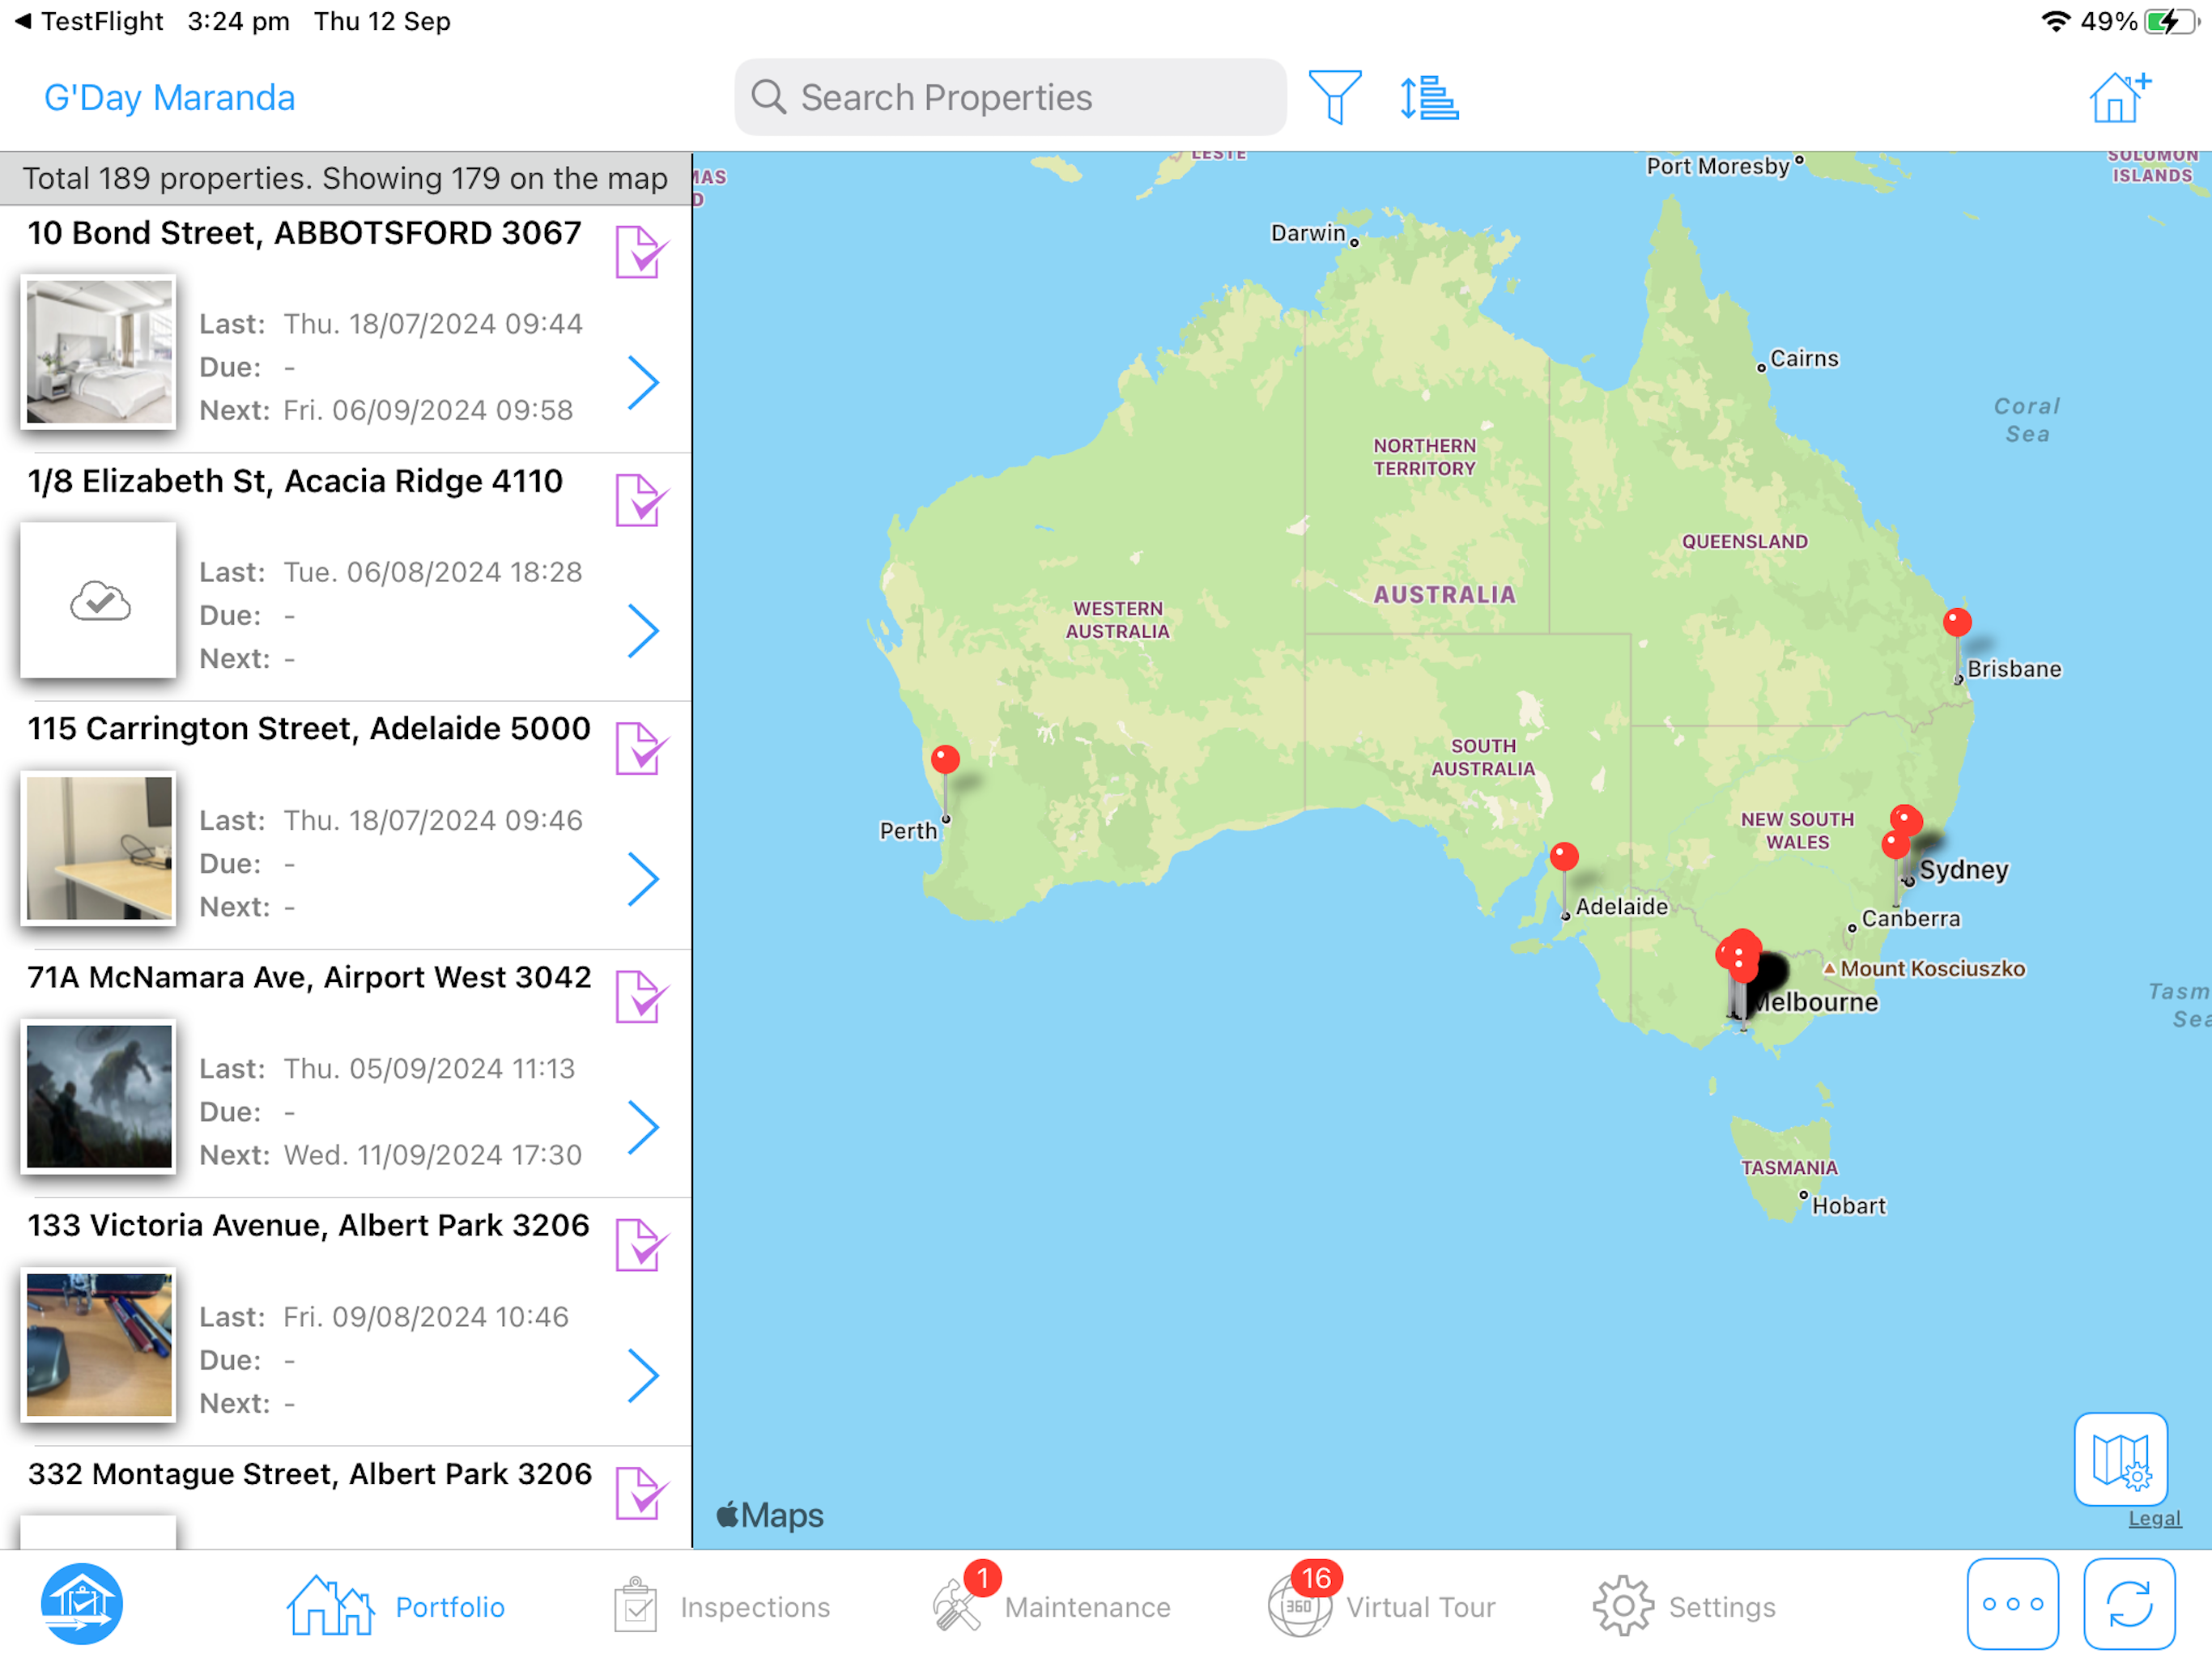Tap Last date Tue. 06/08/2024 18:28
Image resolution: width=2212 pixels, height=1658 pixels.
[x=432, y=572]
